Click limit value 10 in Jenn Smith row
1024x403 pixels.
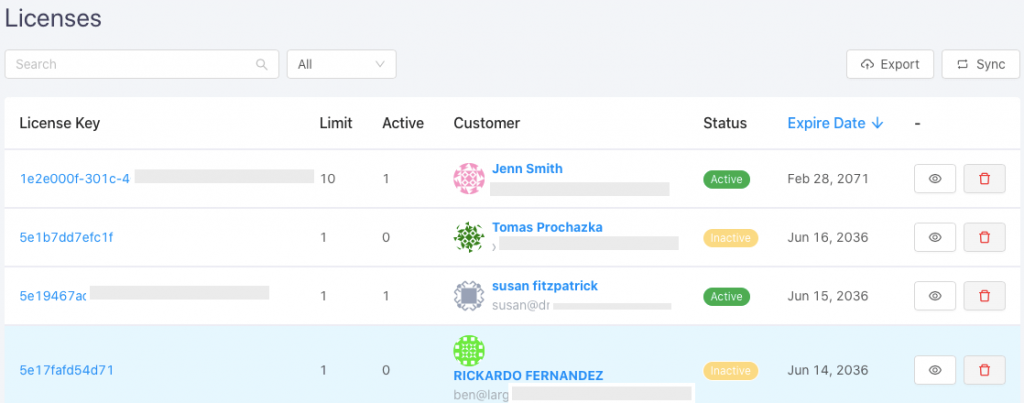328,178
